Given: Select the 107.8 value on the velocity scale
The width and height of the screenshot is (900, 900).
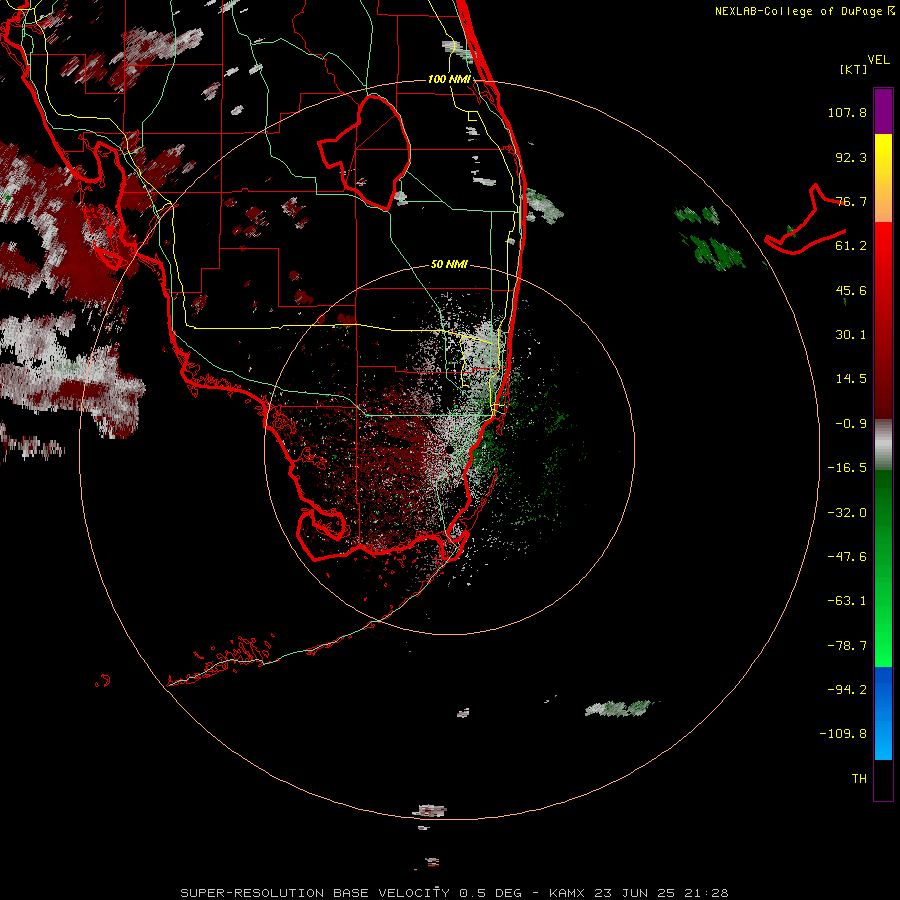Looking at the screenshot, I should pyautogui.click(x=847, y=112).
